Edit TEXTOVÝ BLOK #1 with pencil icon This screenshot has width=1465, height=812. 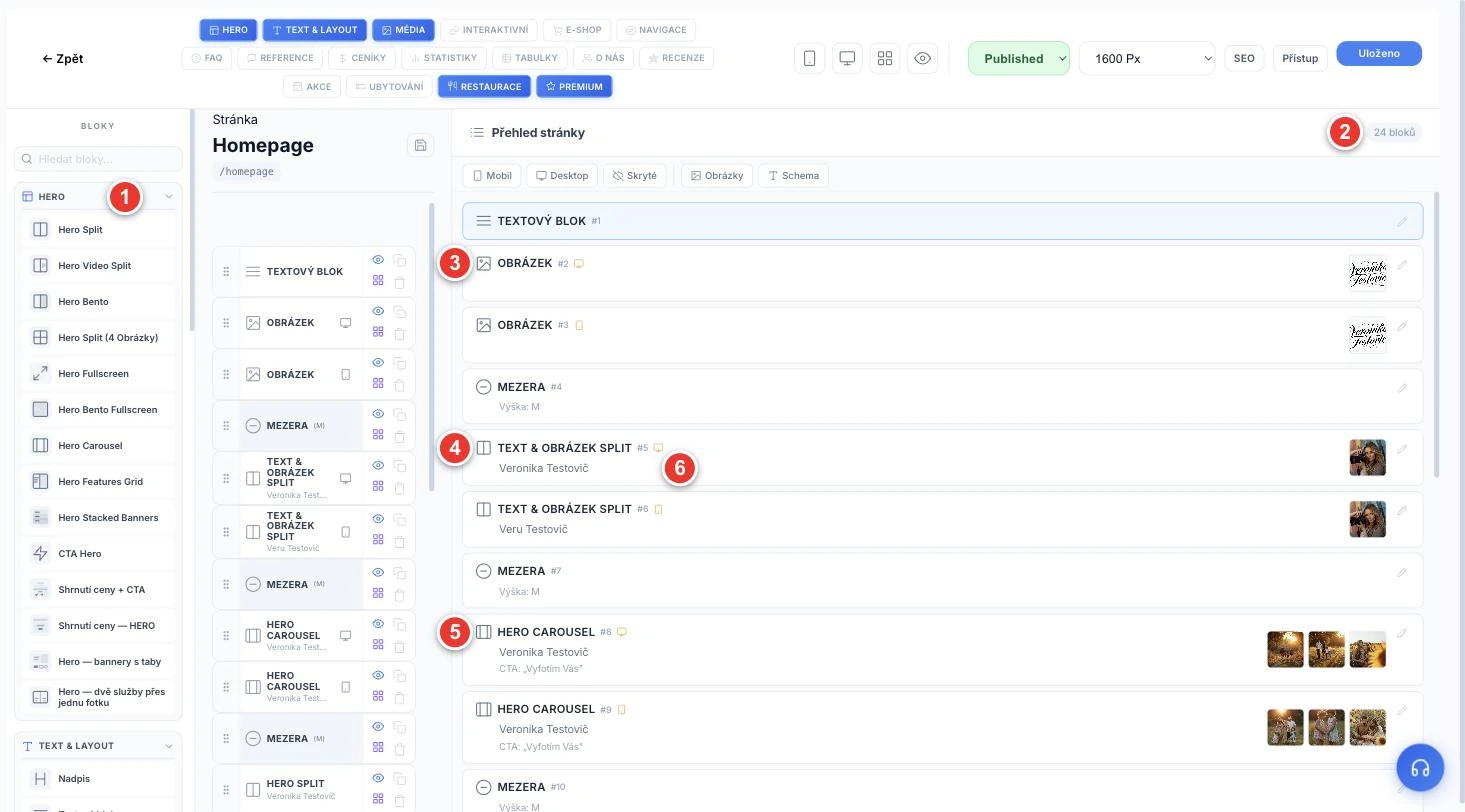point(1402,222)
